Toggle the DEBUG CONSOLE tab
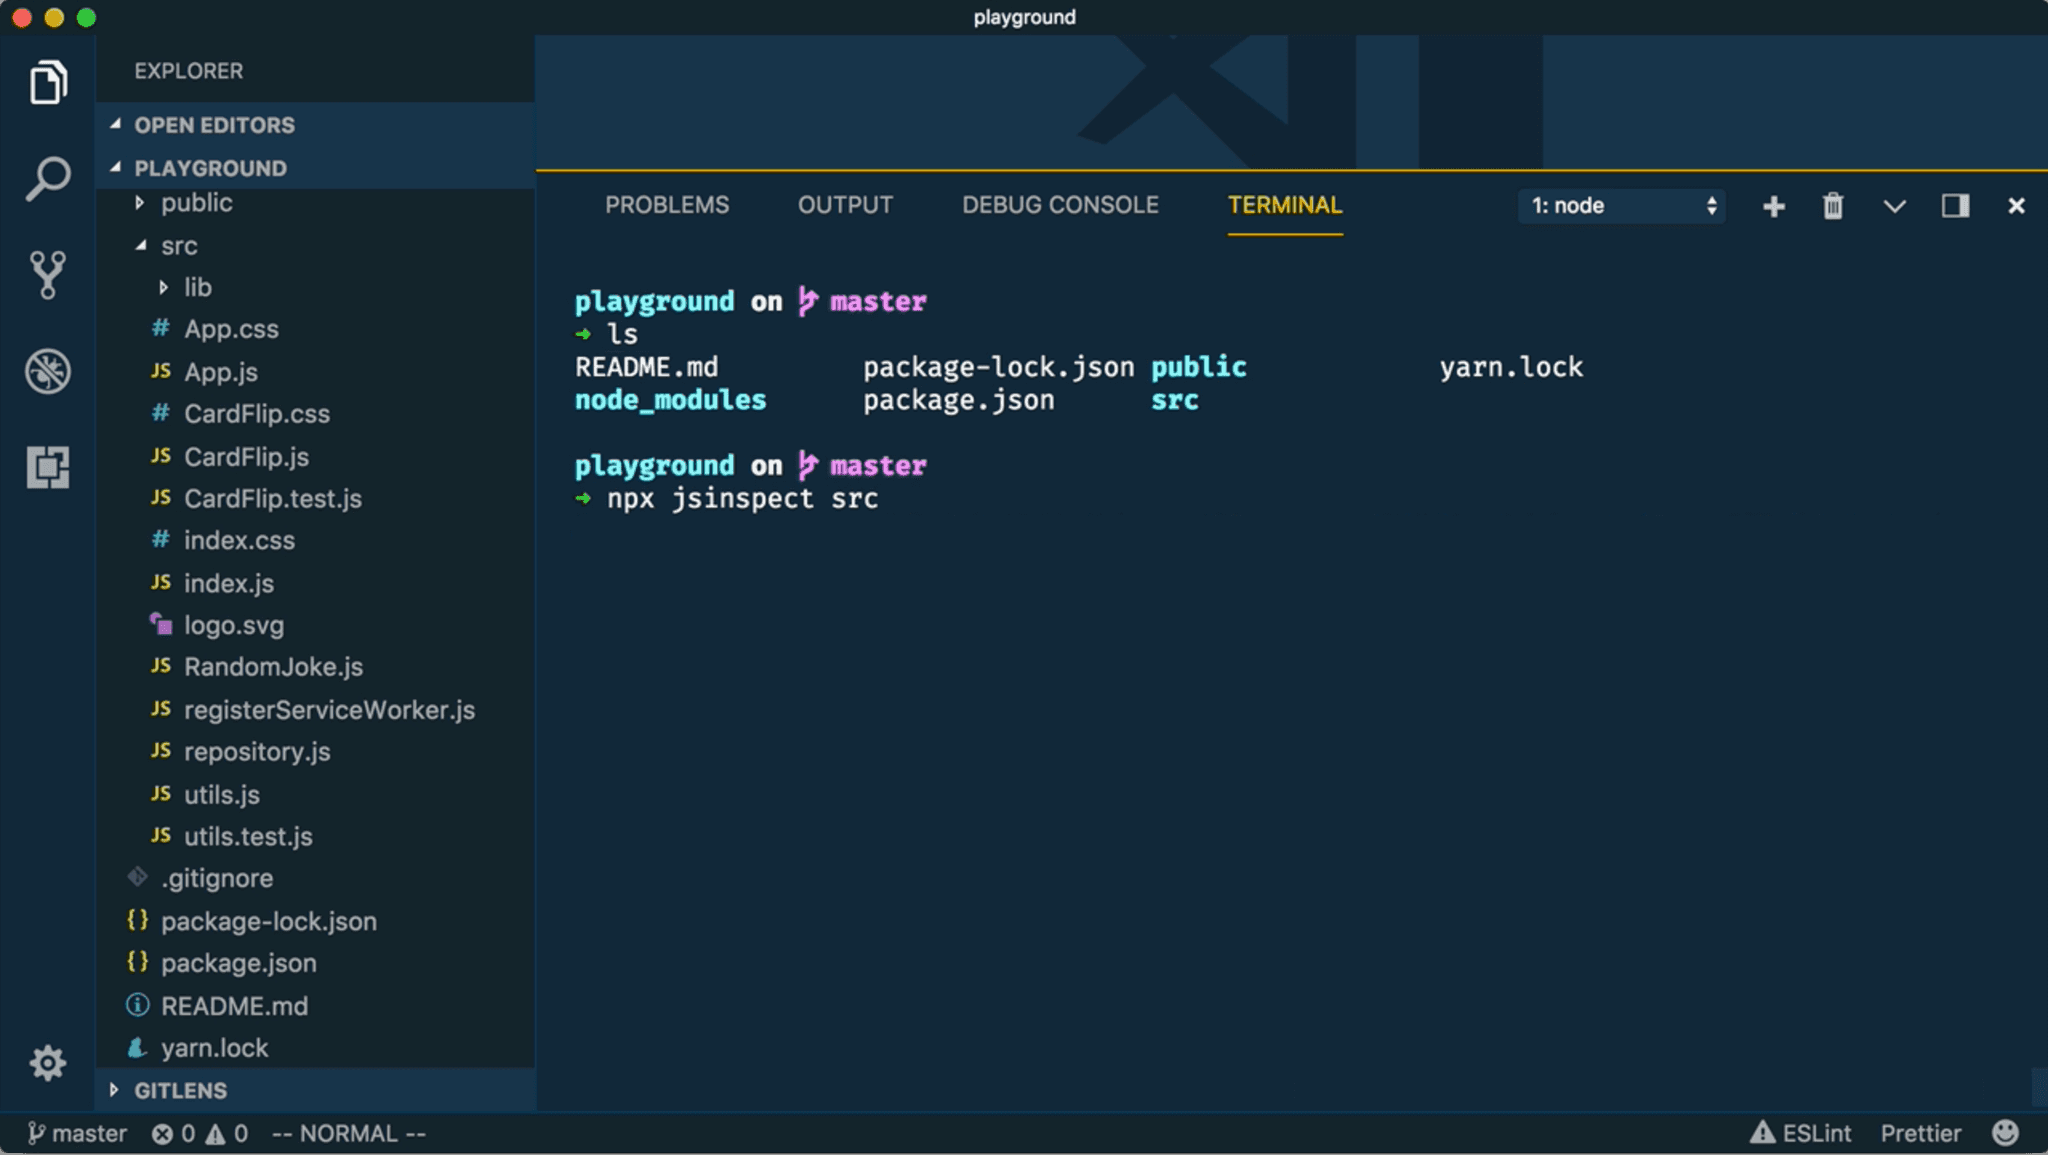The image size is (2048, 1155). (x=1058, y=204)
